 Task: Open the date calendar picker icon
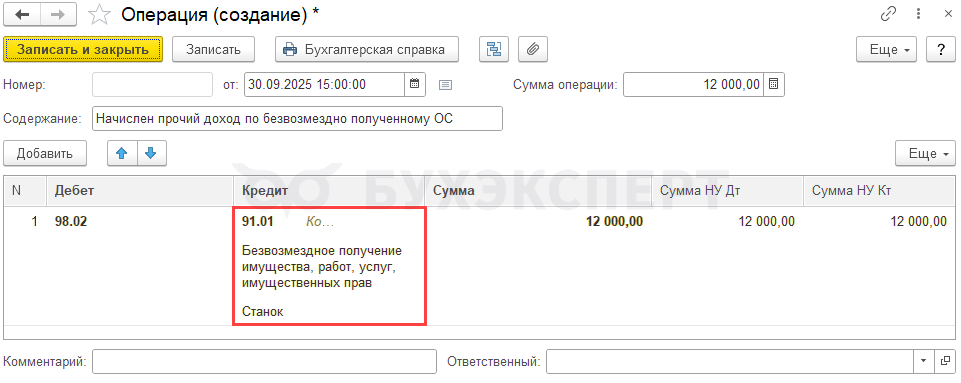tap(414, 84)
